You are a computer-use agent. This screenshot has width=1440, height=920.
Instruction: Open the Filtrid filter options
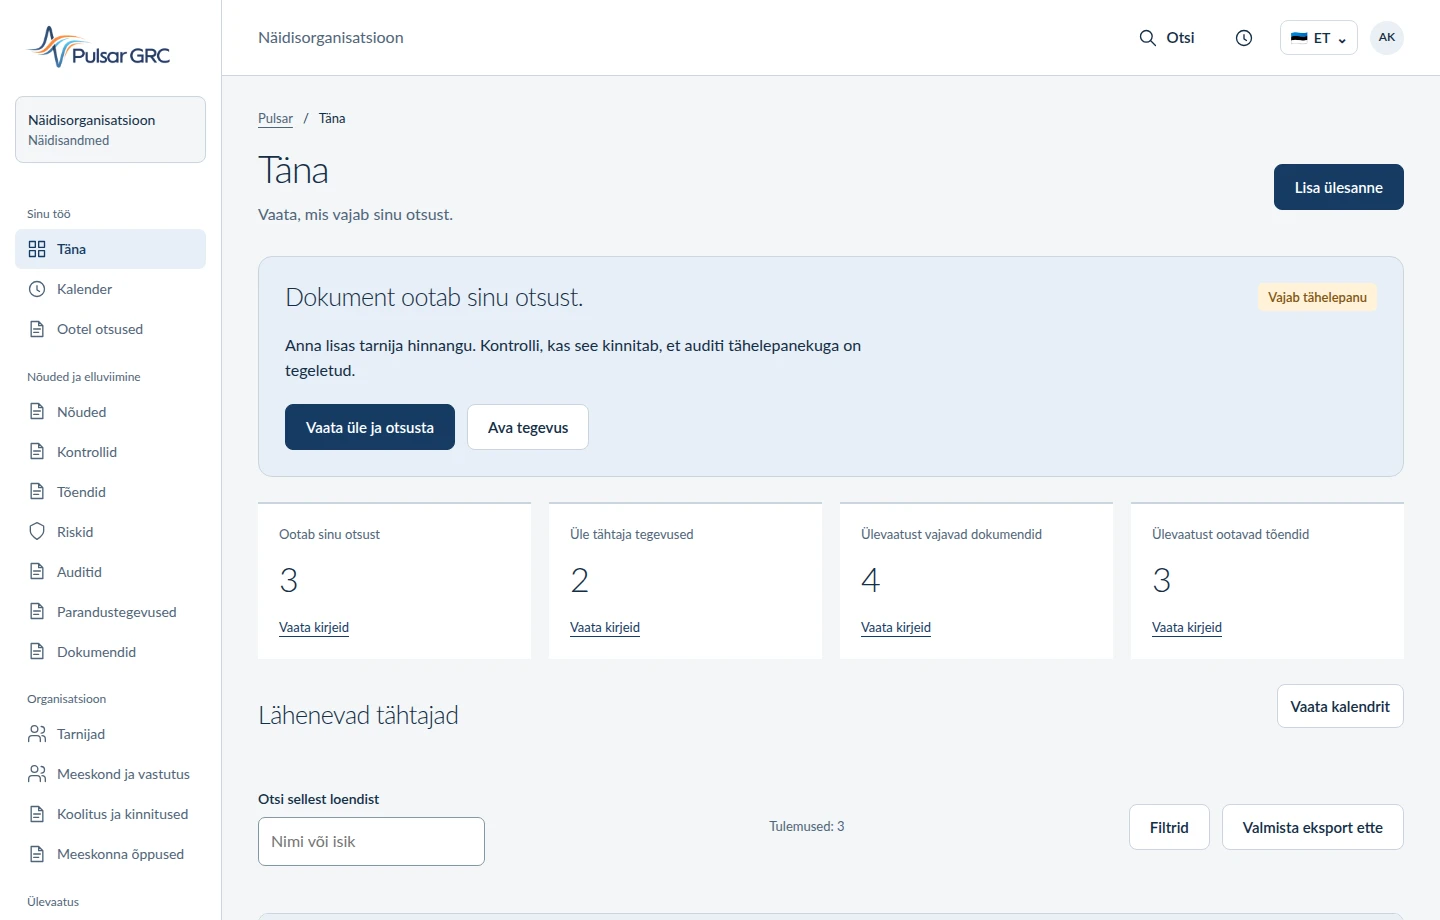tap(1169, 827)
